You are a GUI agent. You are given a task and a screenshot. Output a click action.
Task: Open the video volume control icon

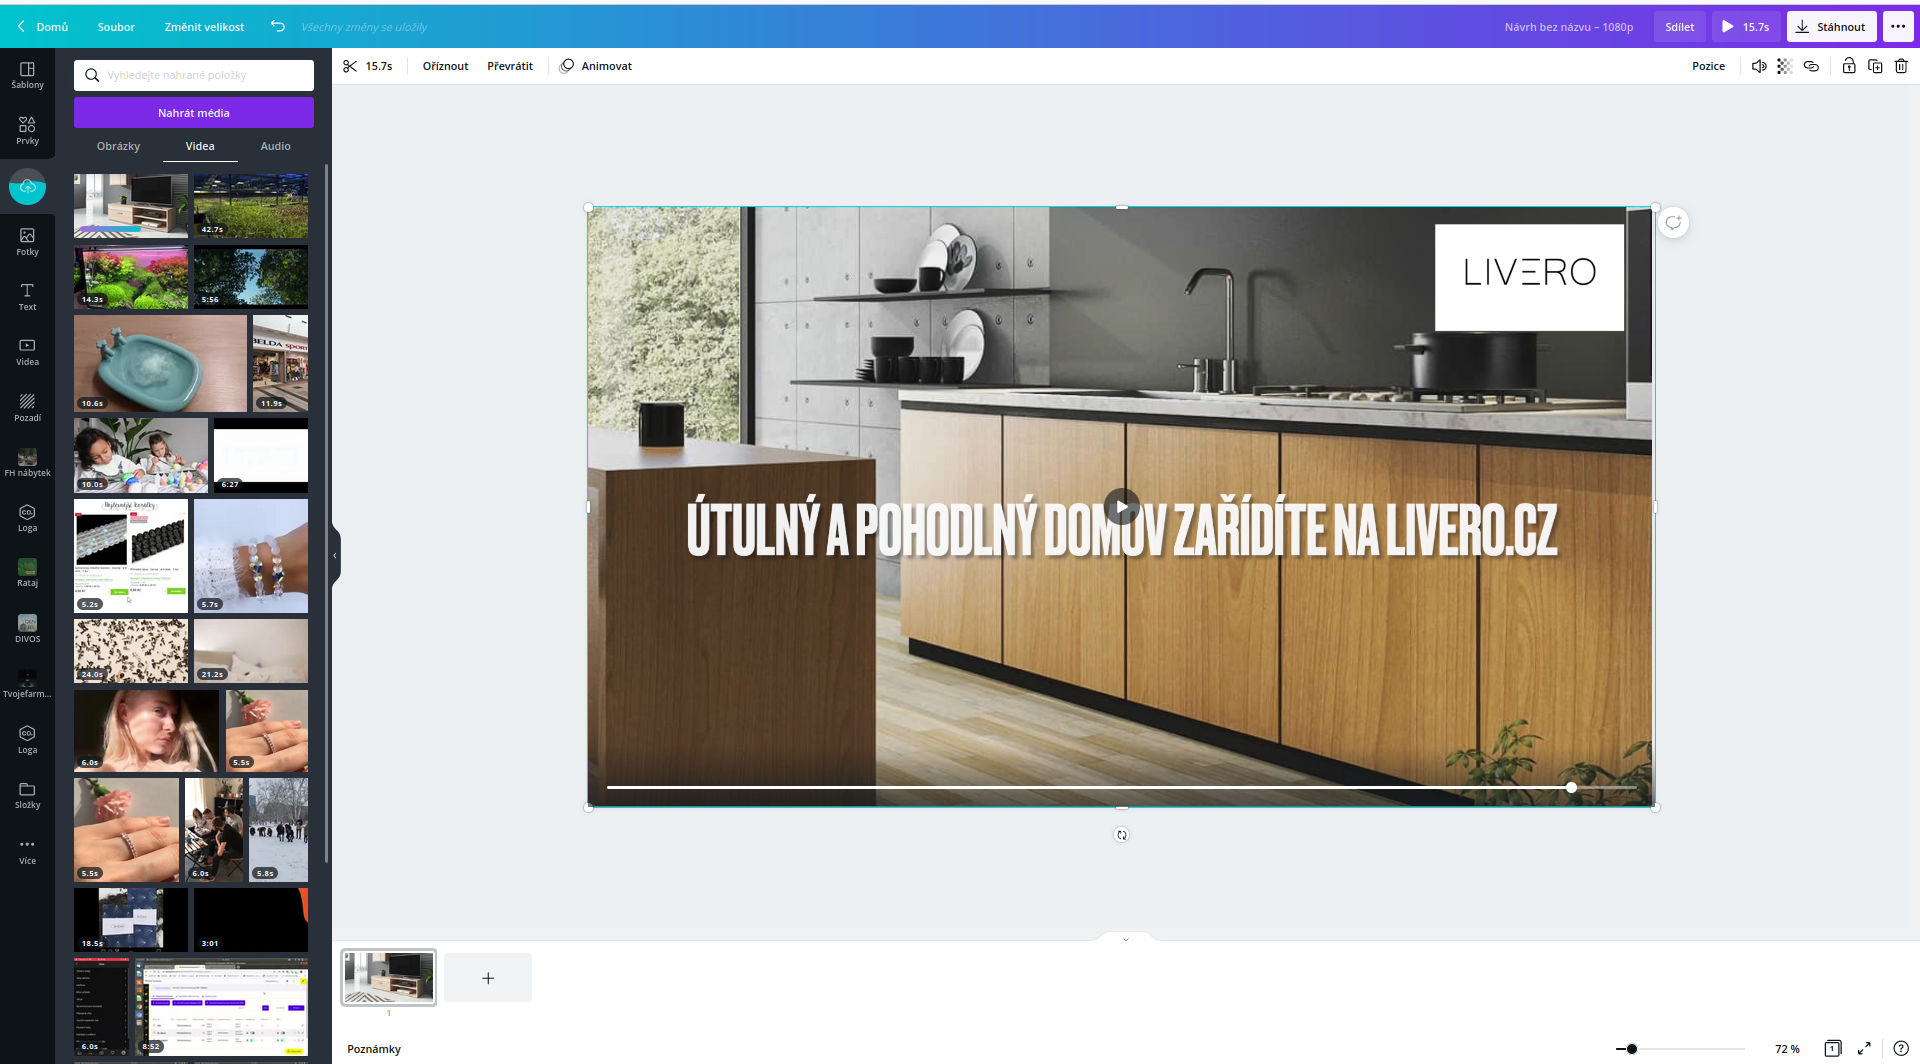click(1759, 66)
